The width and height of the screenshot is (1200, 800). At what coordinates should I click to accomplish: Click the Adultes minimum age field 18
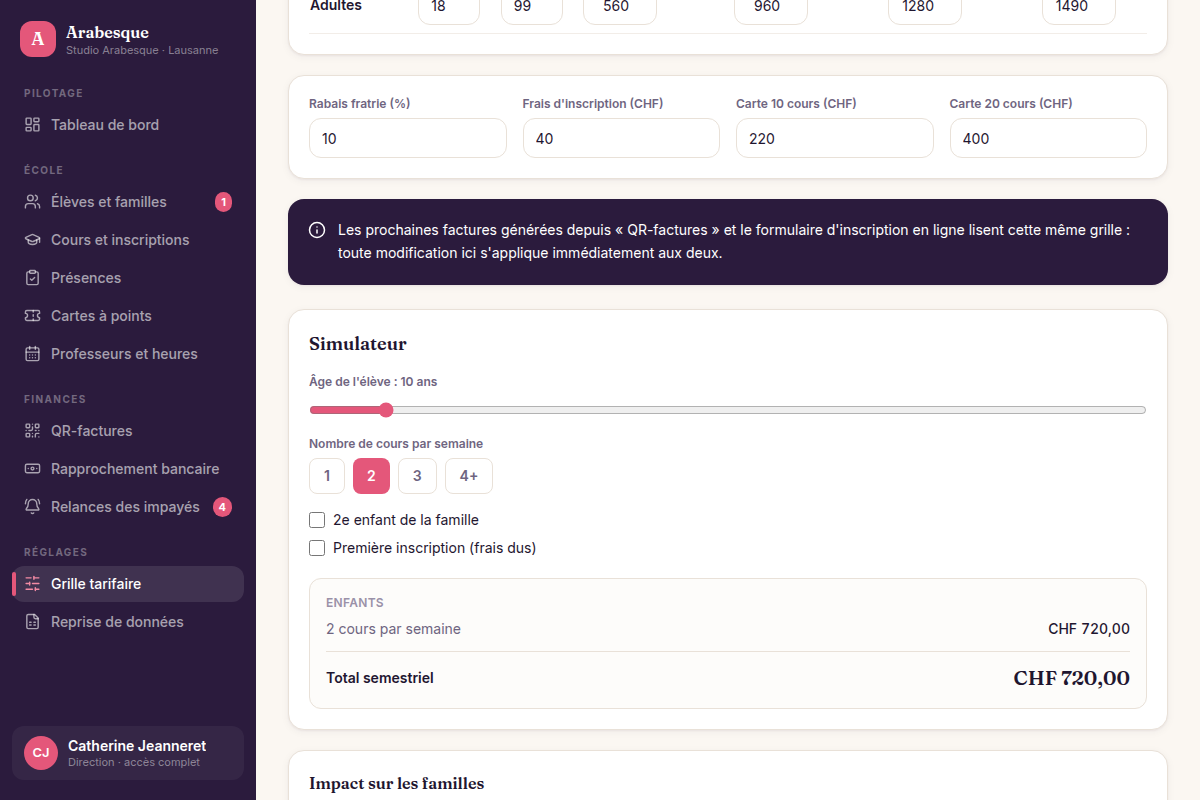(449, 10)
